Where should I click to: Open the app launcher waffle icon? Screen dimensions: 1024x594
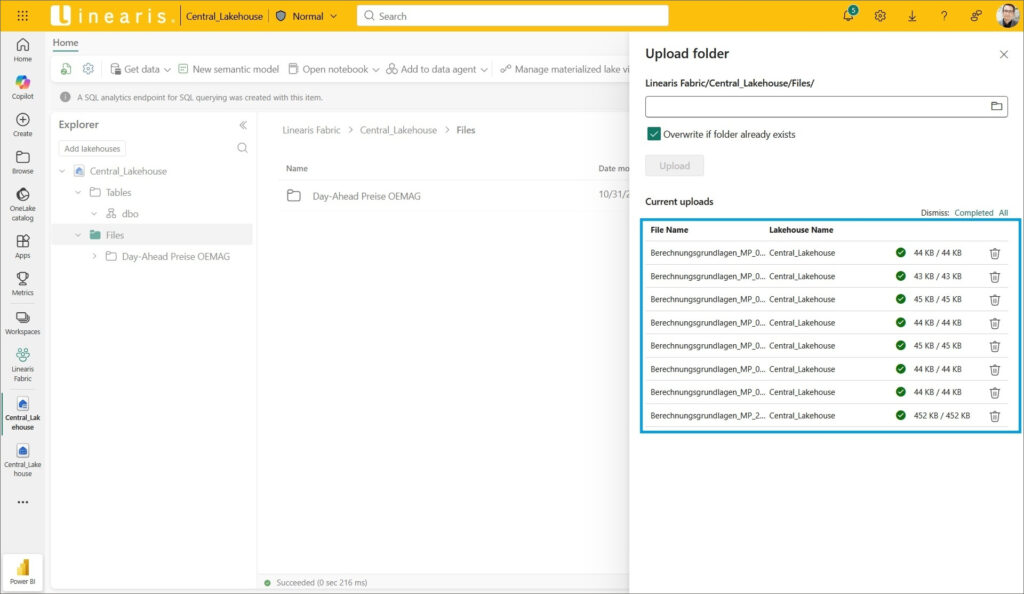(22, 16)
